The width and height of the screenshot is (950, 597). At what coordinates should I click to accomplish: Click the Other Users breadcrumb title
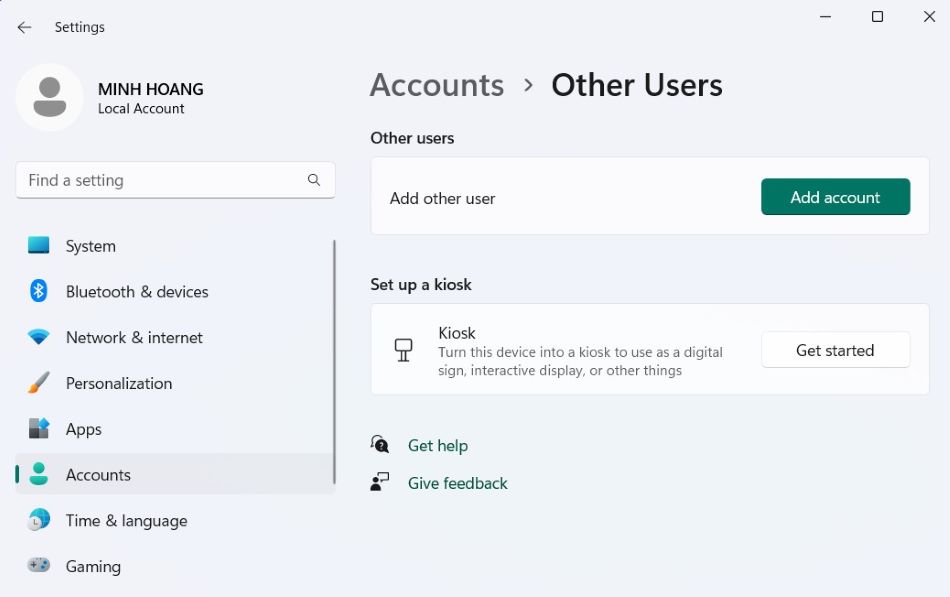[x=637, y=85]
